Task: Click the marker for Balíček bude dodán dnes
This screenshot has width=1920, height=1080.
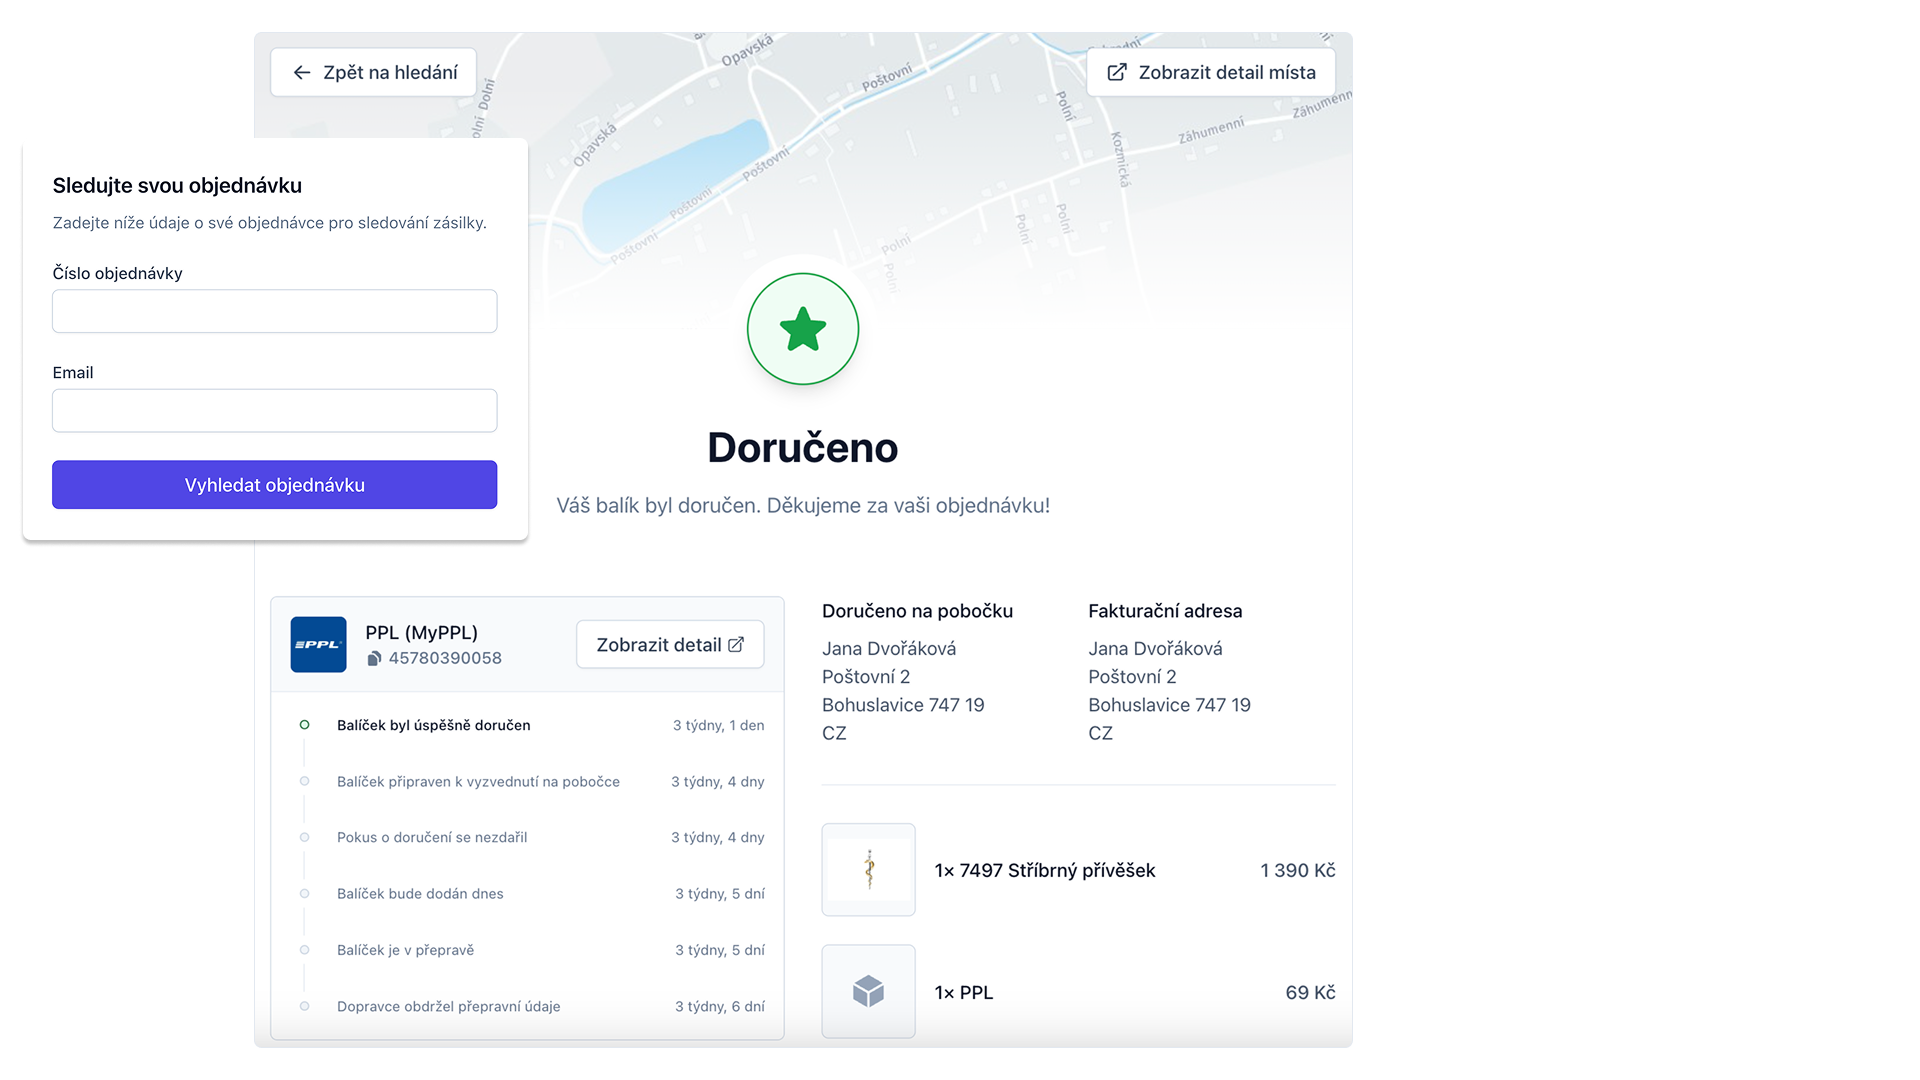Action: pyautogui.click(x=304, y=894)
